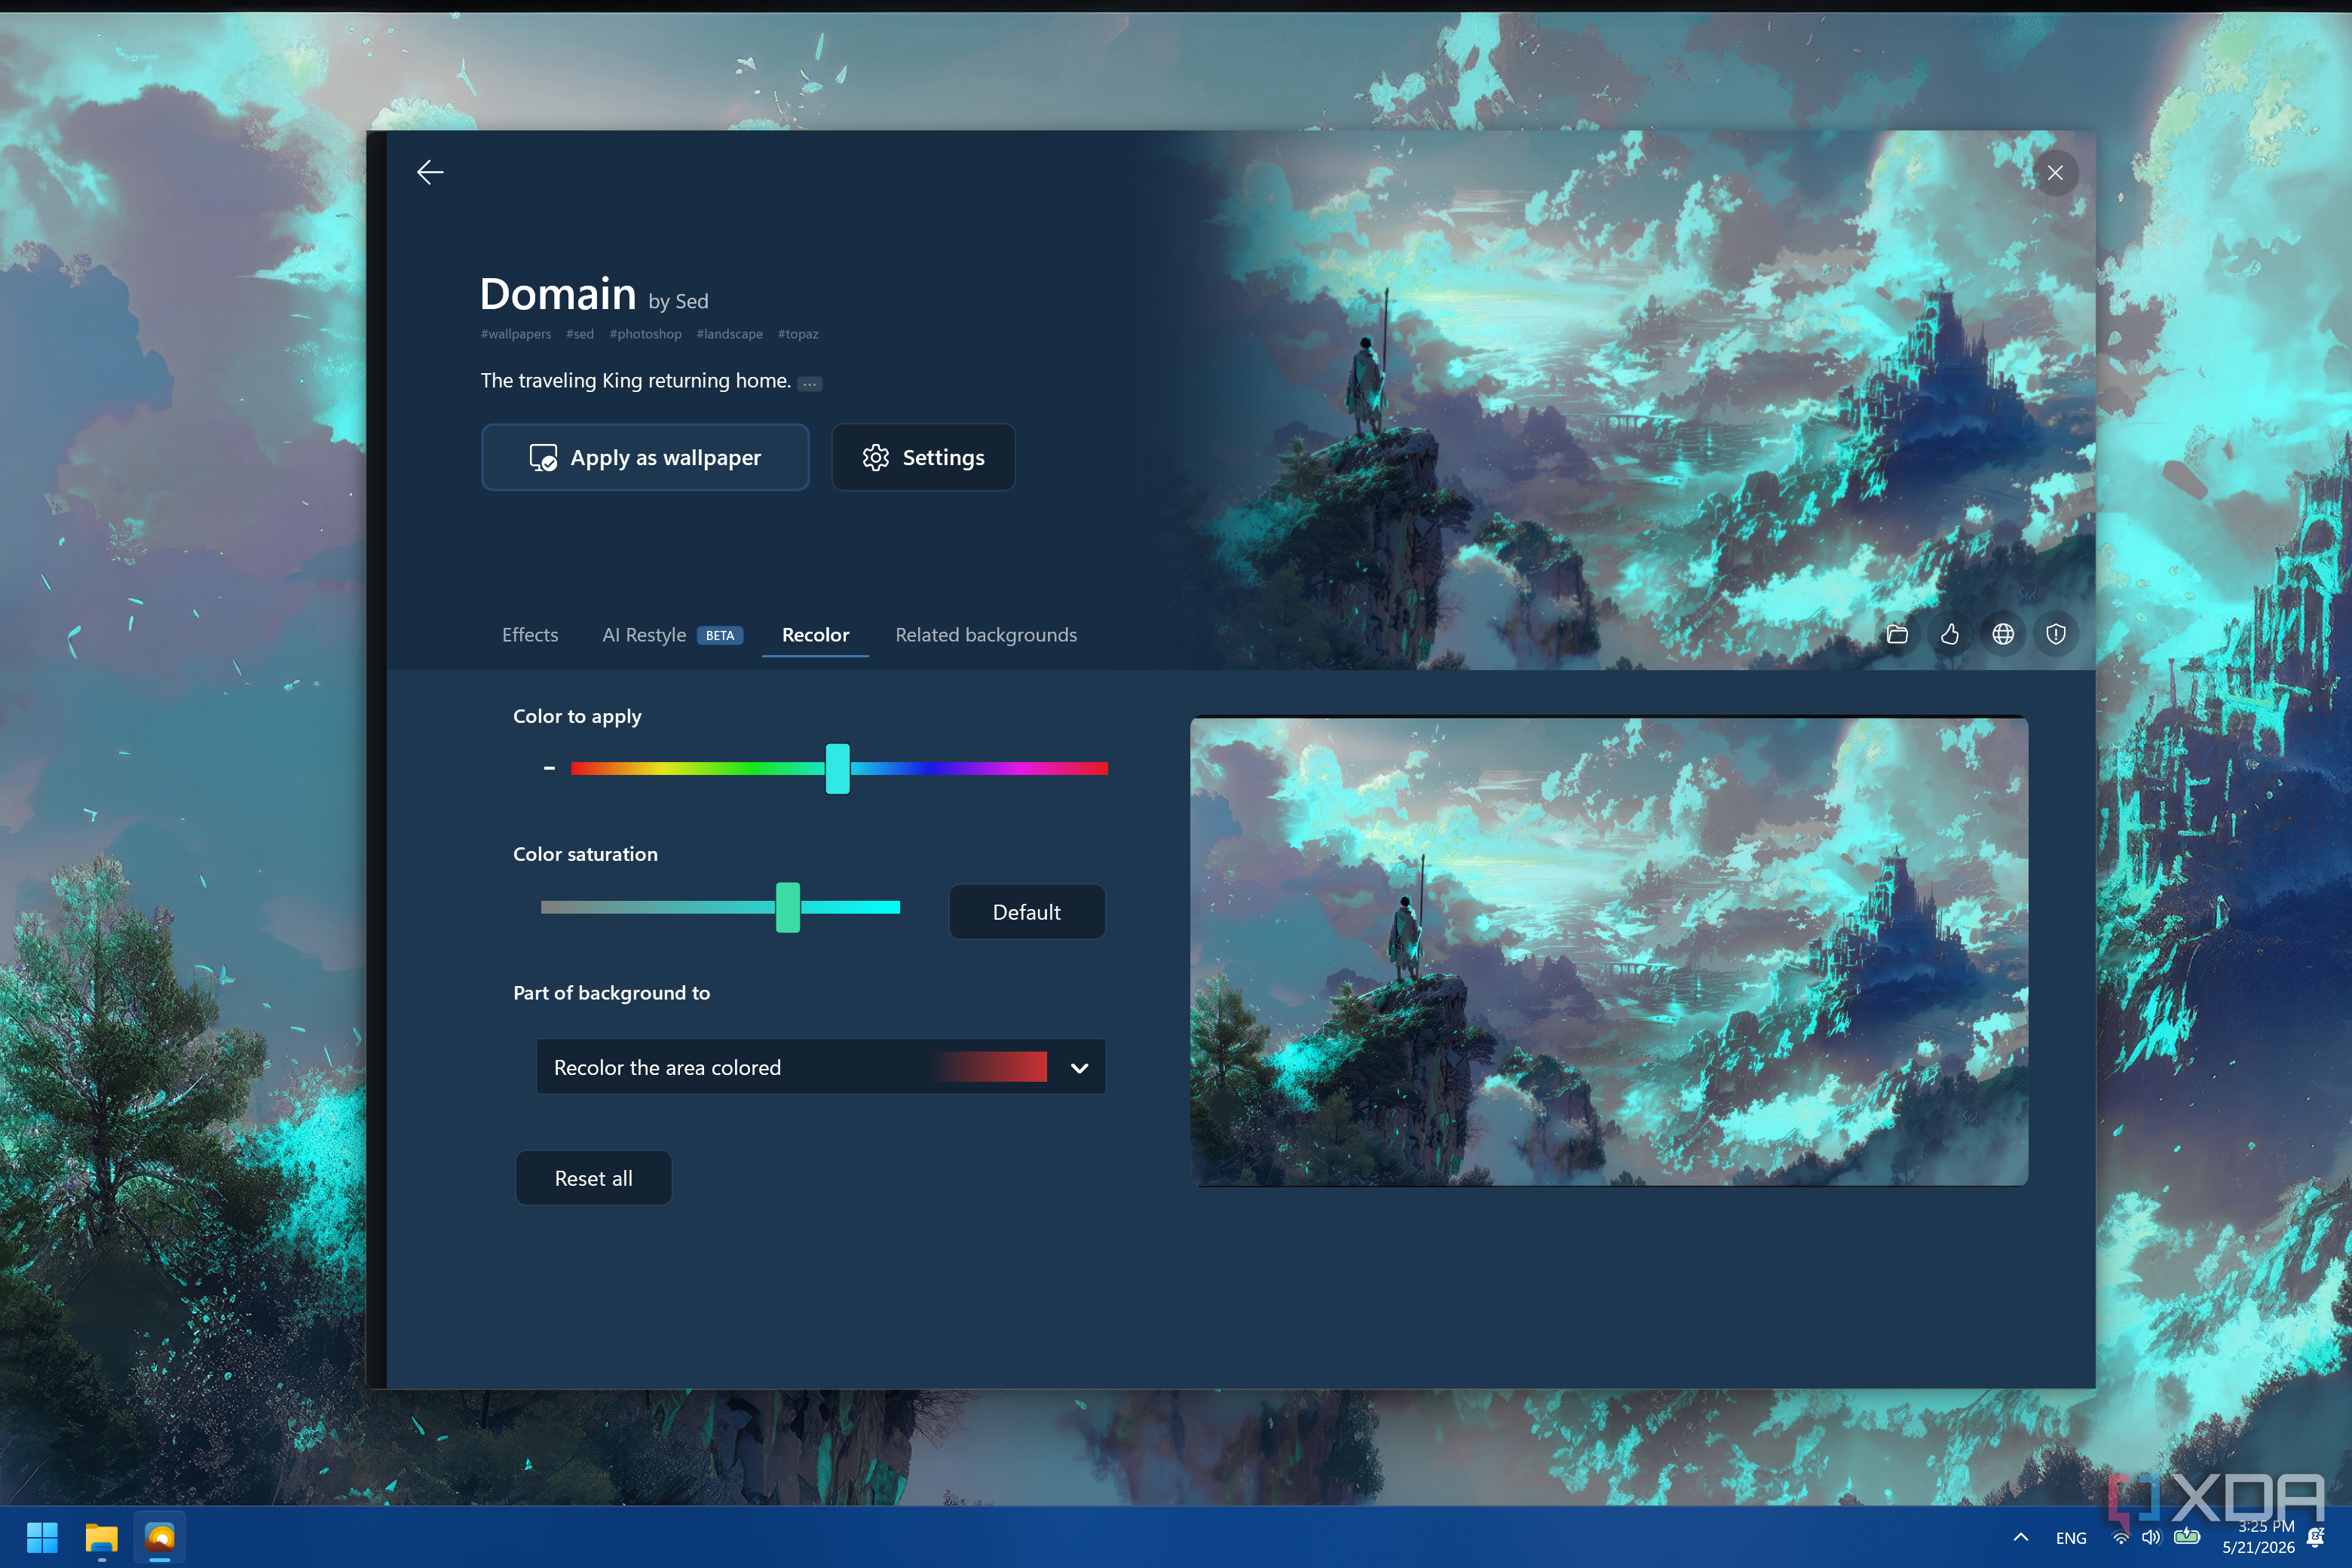Report wallpaper via shield icon
This screenshot has height=1568, width=2352.
pyautogui.click(x=2056, y=634)
